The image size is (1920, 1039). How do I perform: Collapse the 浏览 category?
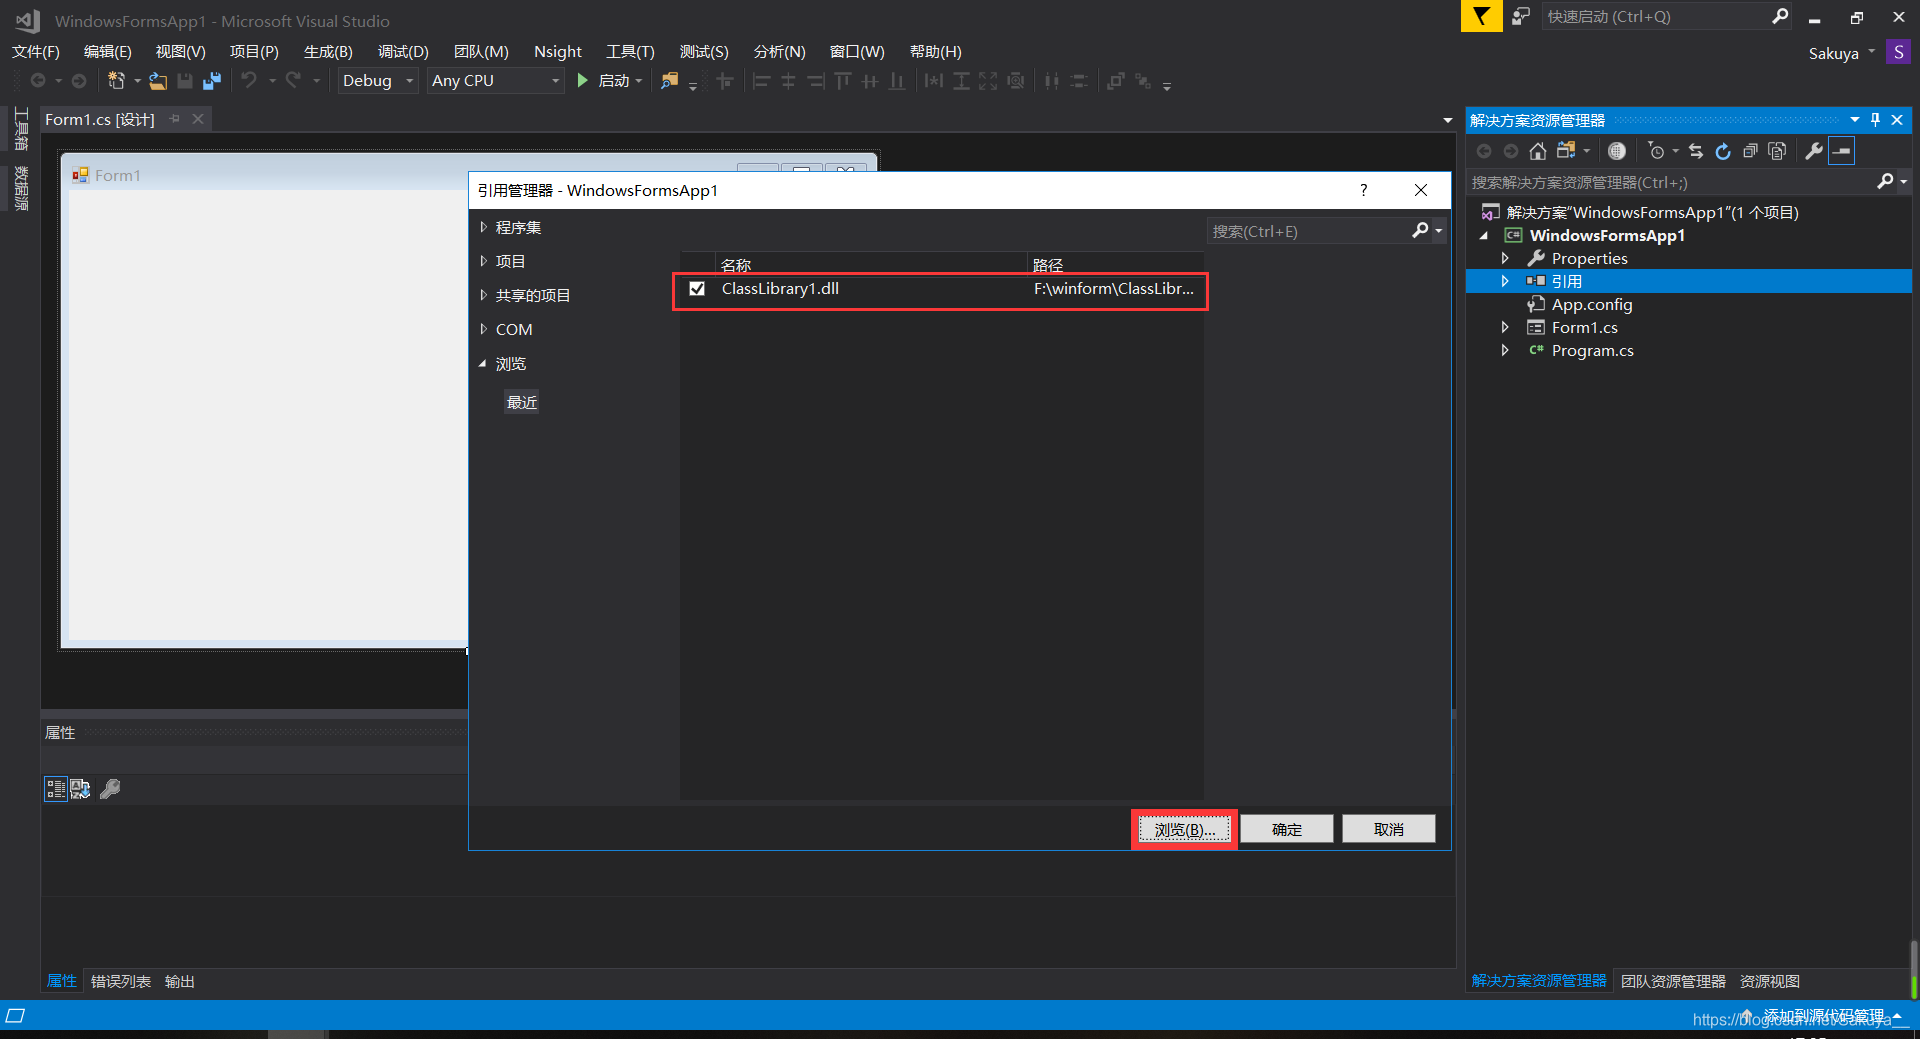[483, 364]
